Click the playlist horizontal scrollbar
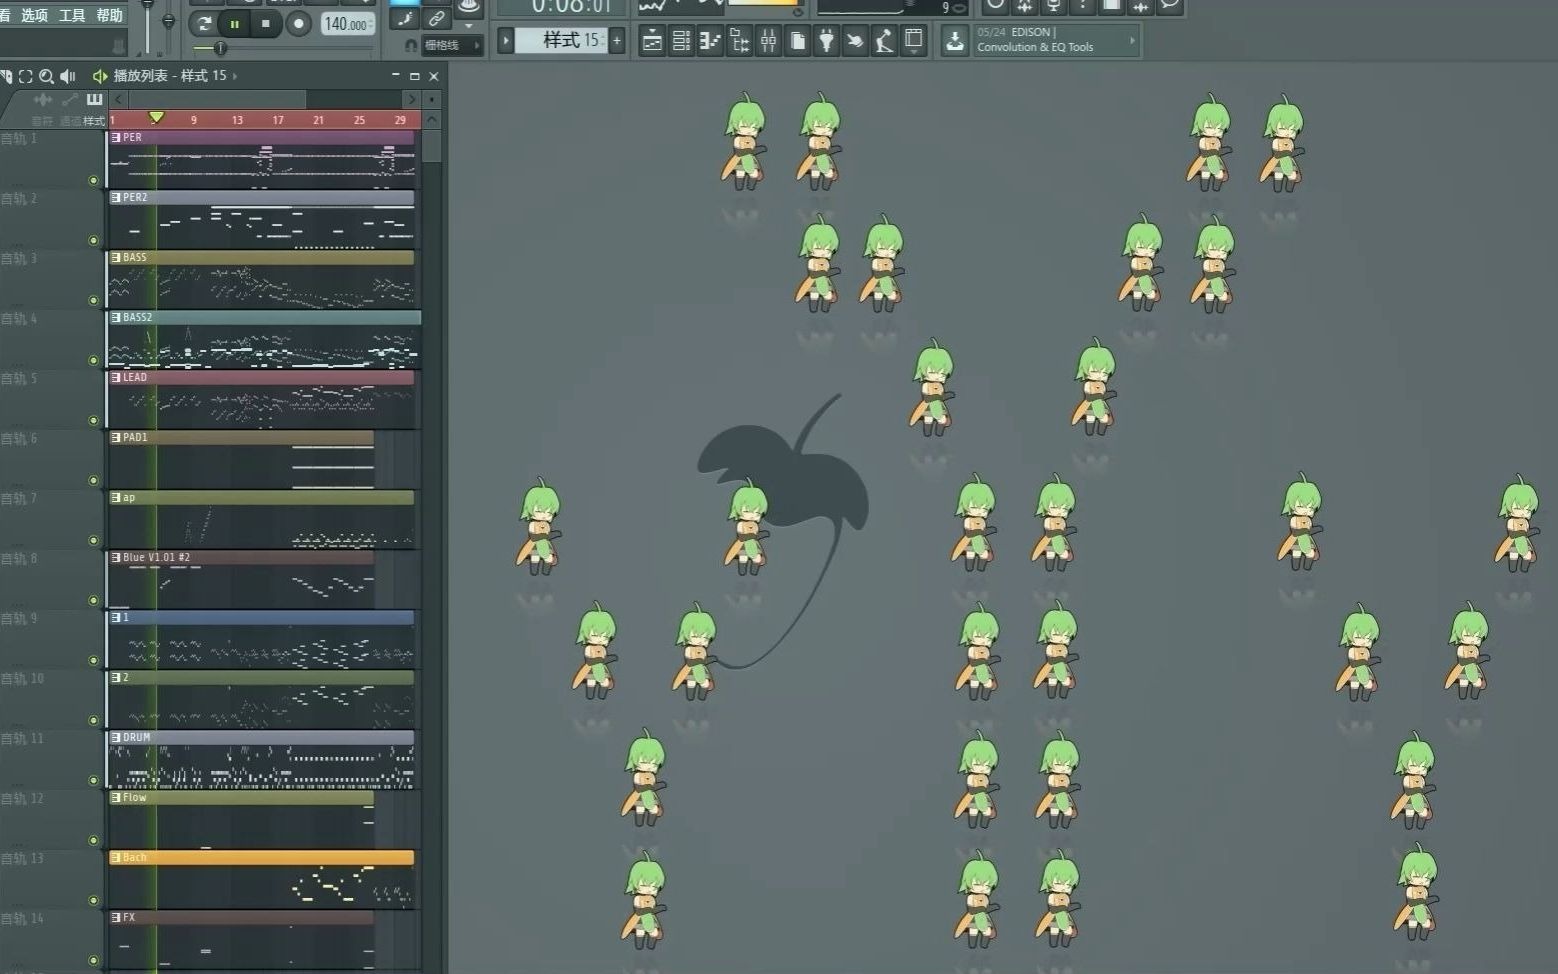1558x974 pixels. coord(217,99)
